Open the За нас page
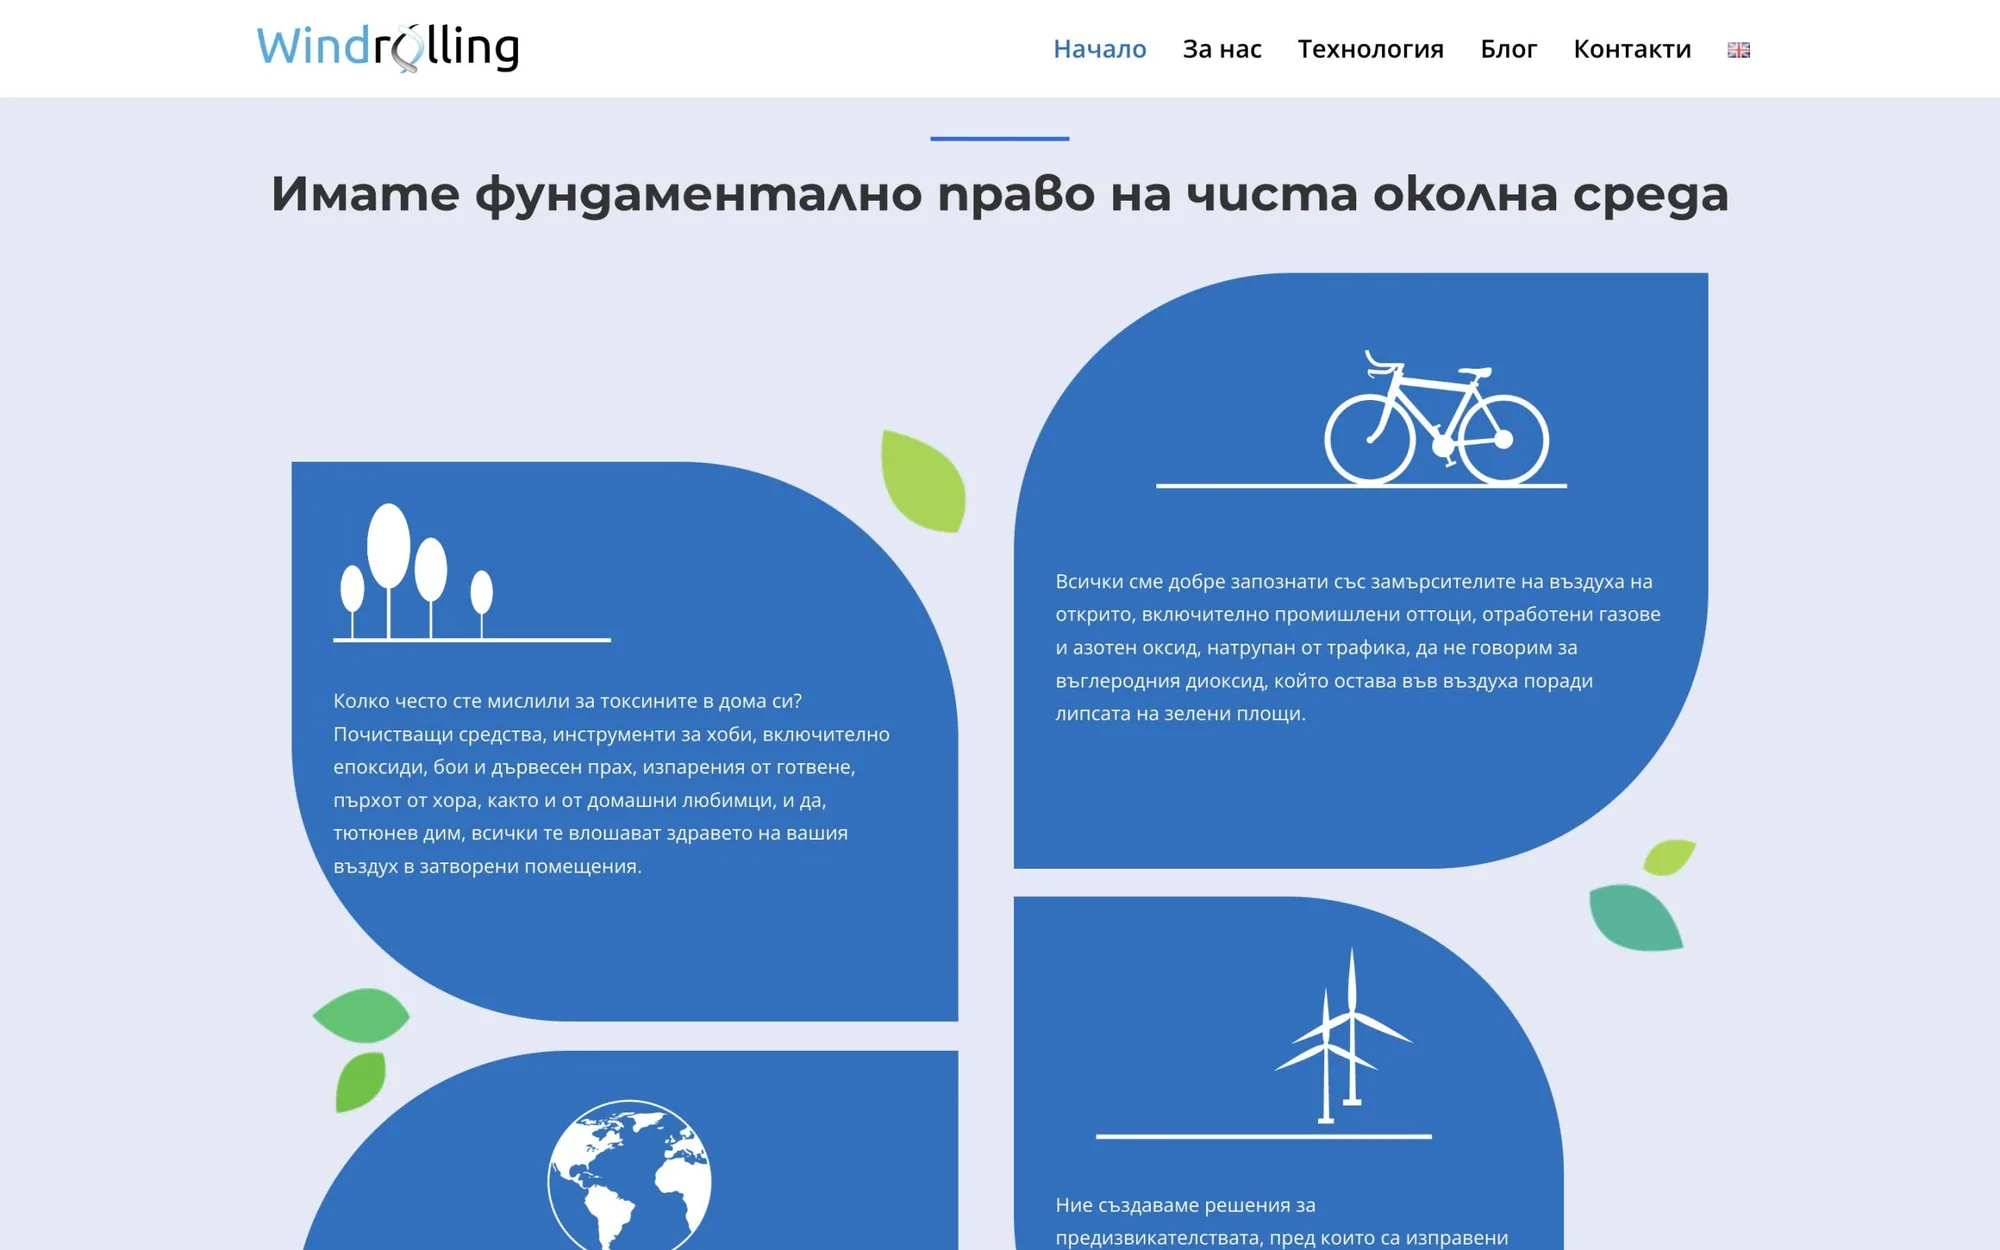Image resolution: width=2000 pixels, height=1250 pixels. [x=1222, y=49]
